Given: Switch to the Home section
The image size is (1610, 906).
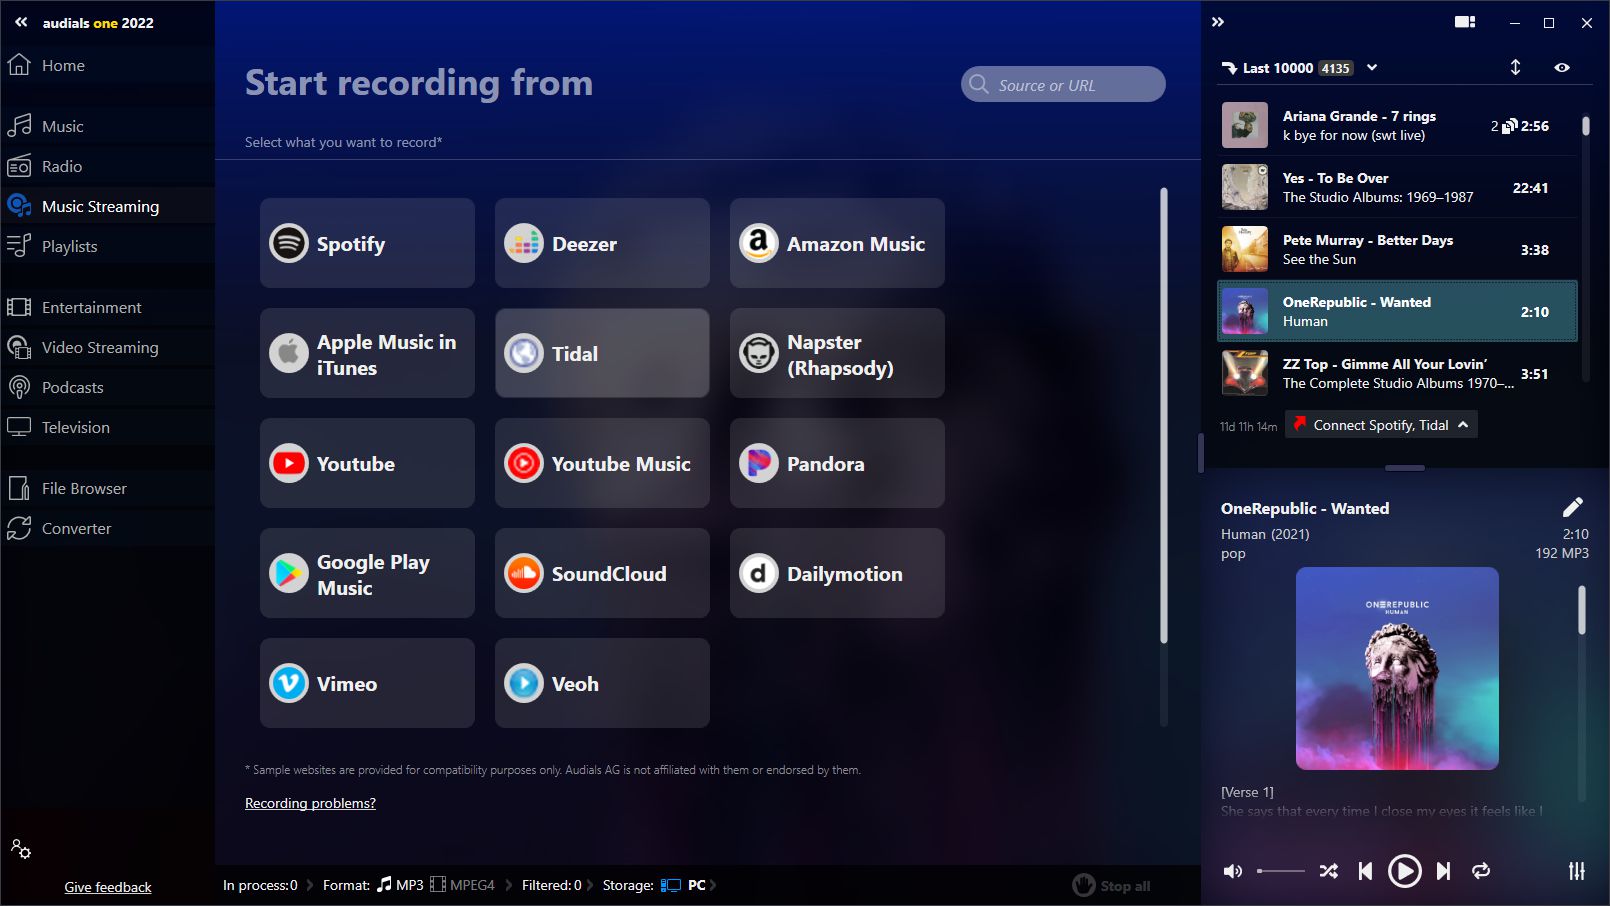Looking at the screenshot, I should point(62,65).
